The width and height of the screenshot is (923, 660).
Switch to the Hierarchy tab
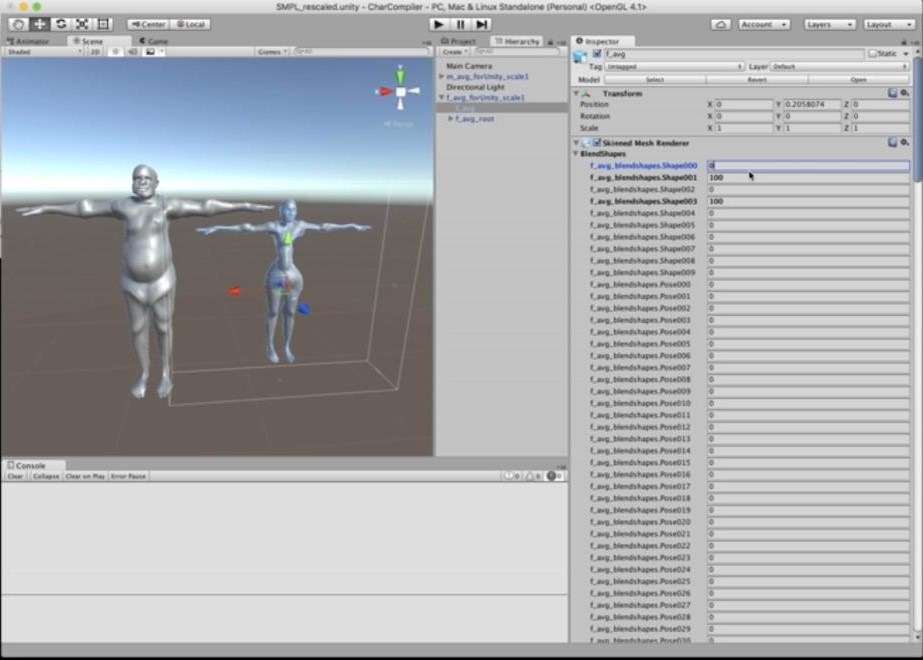517,41
